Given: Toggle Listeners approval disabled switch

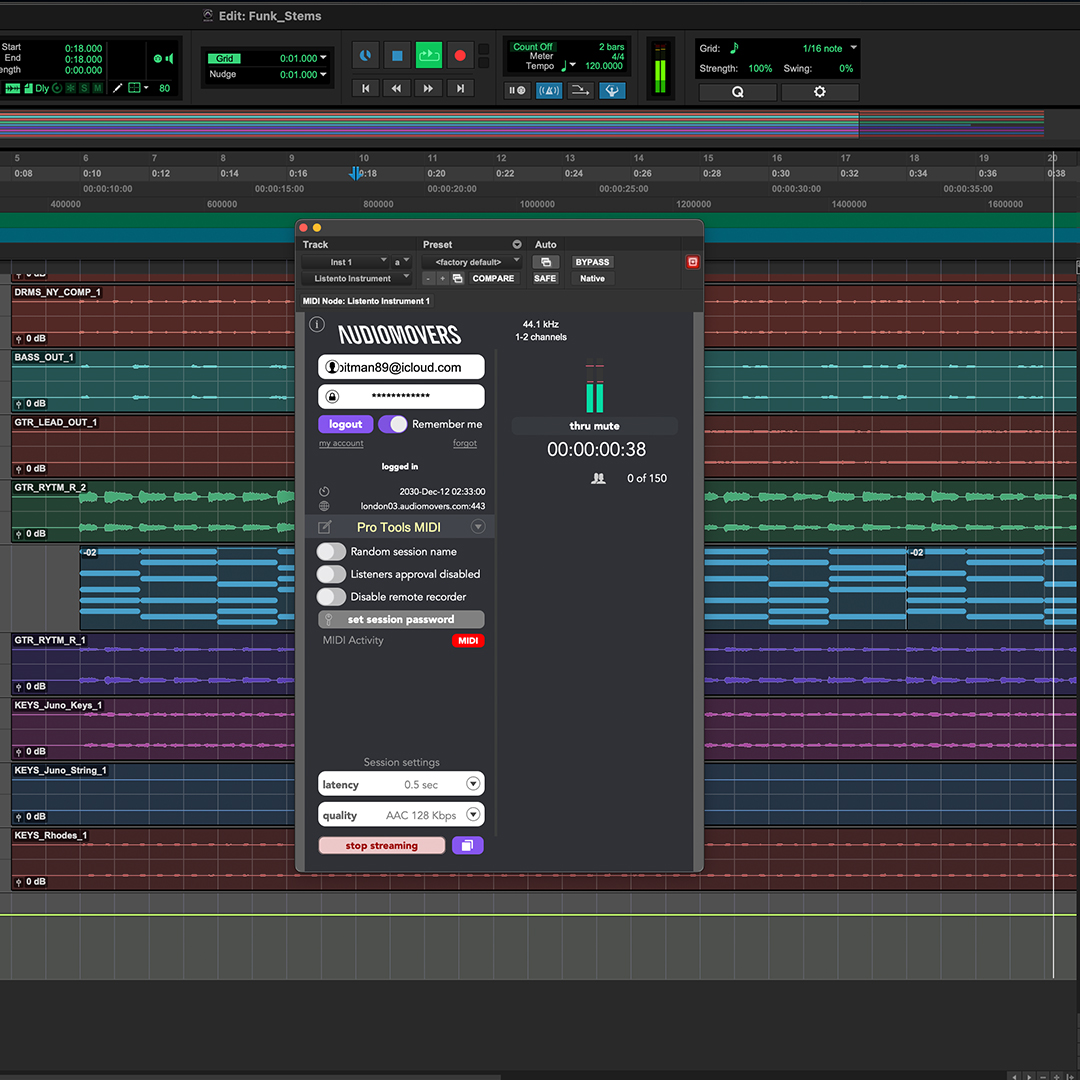Looking at the screenshot, I should coord(331,574).
